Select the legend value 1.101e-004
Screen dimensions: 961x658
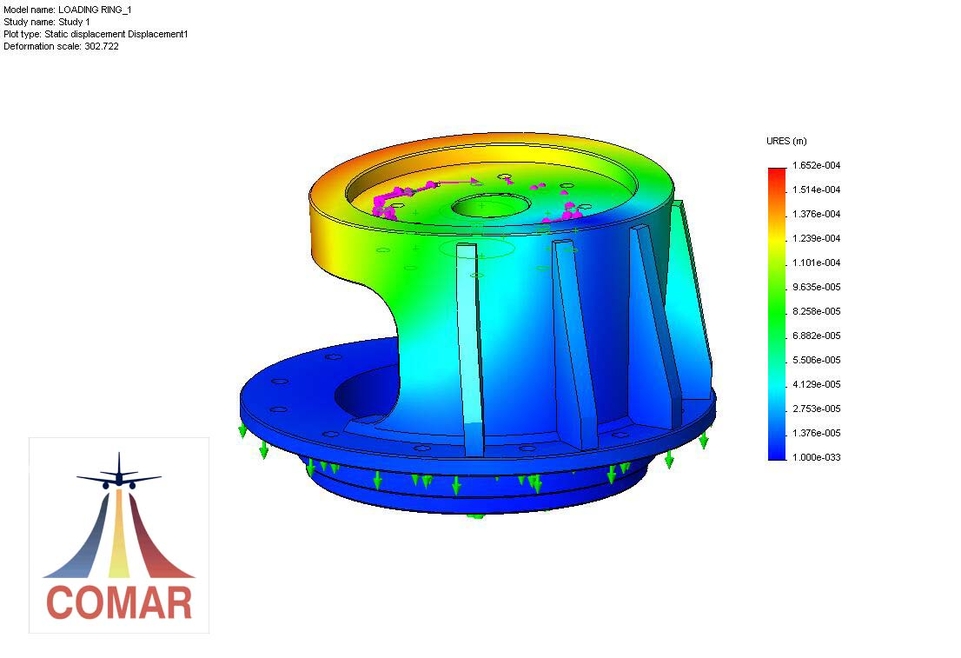(x=816, y=263)
